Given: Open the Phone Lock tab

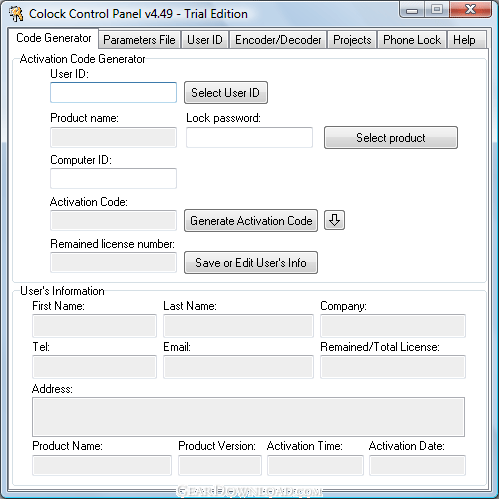Looking at the screenshot, I should click(x=412, y=40).
